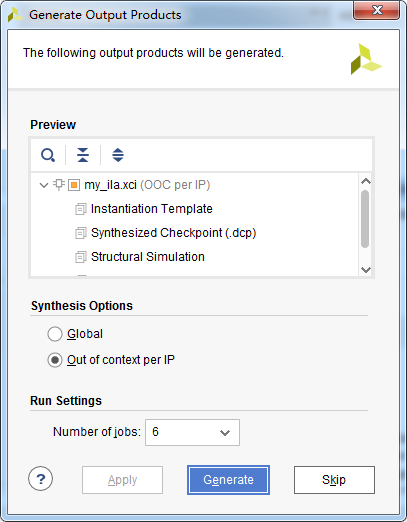Select Synthesized Checkpoint (.dcp) entry
407x522 pixels.
point(173,233)
